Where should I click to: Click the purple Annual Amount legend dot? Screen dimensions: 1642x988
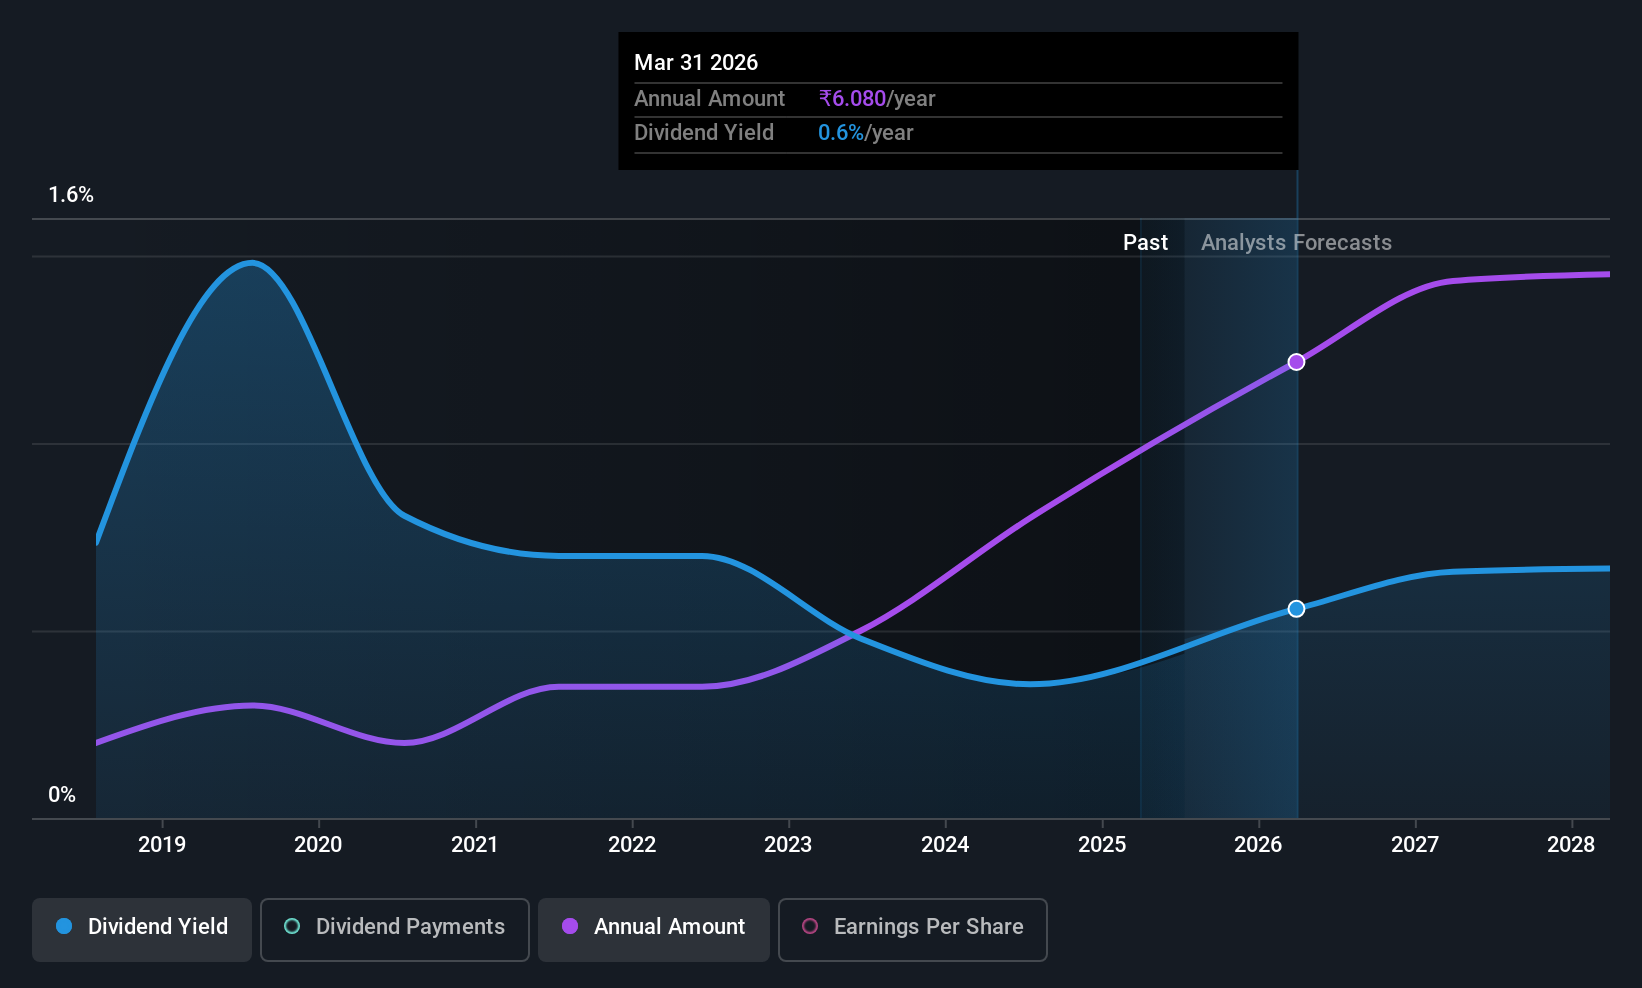570,926
